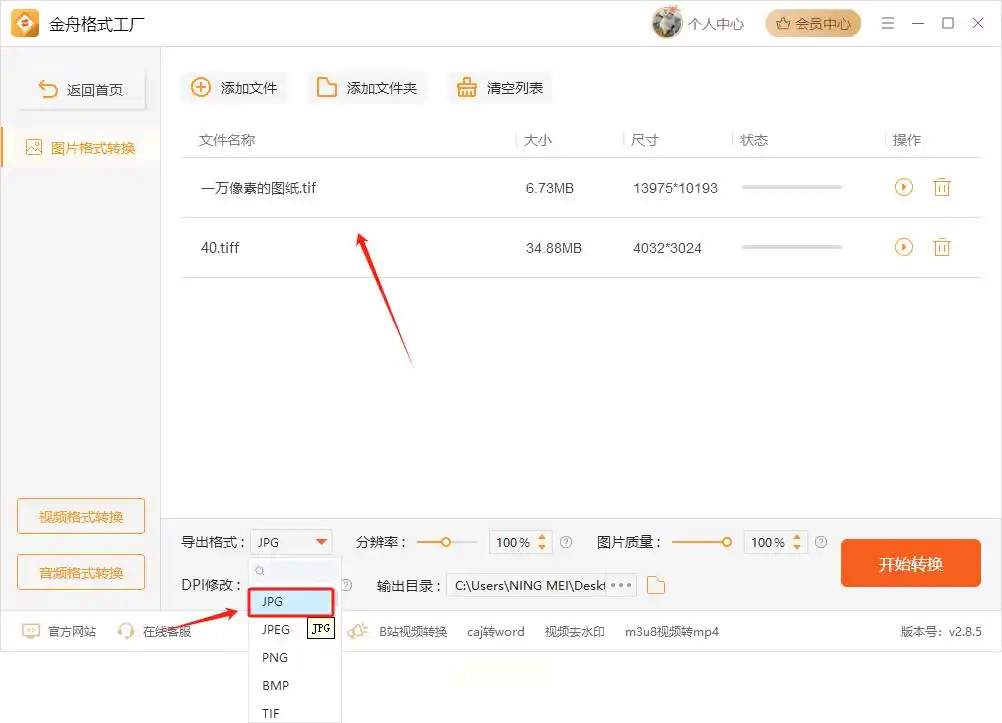Open 在线客服 support link

[x=154, y=632]
